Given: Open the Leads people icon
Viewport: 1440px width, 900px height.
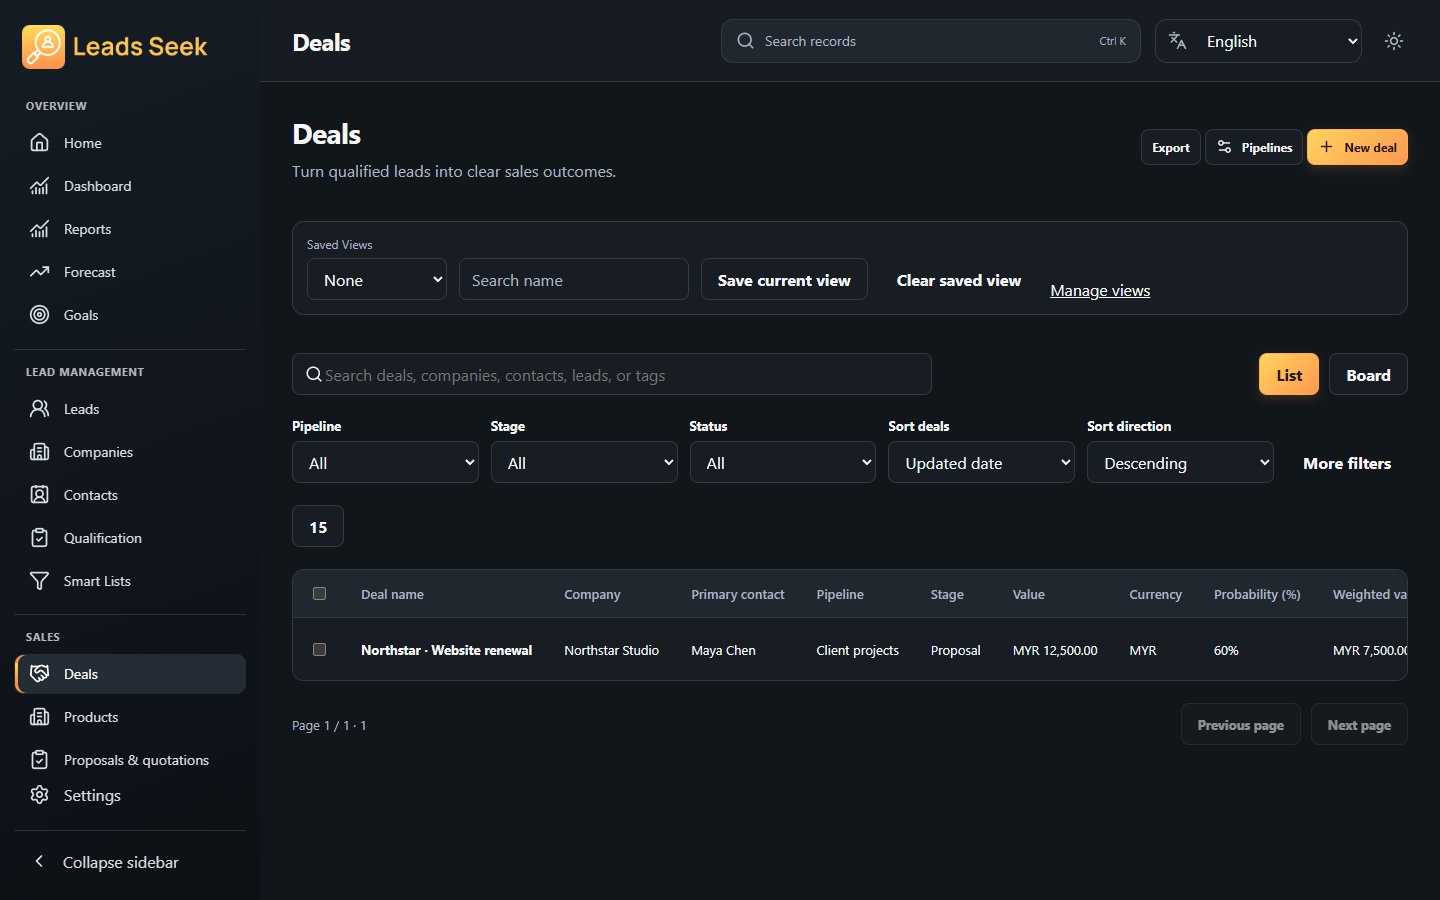Looking at the screenshot, I should coord(40,409).
